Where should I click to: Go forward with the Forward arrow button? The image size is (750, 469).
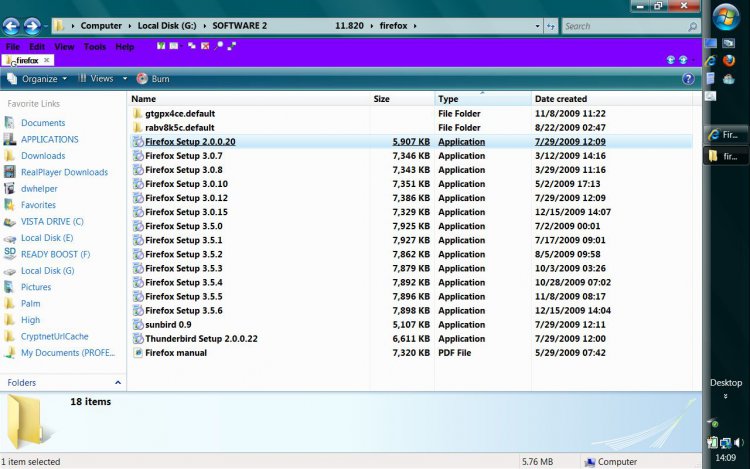pos(32,26)
